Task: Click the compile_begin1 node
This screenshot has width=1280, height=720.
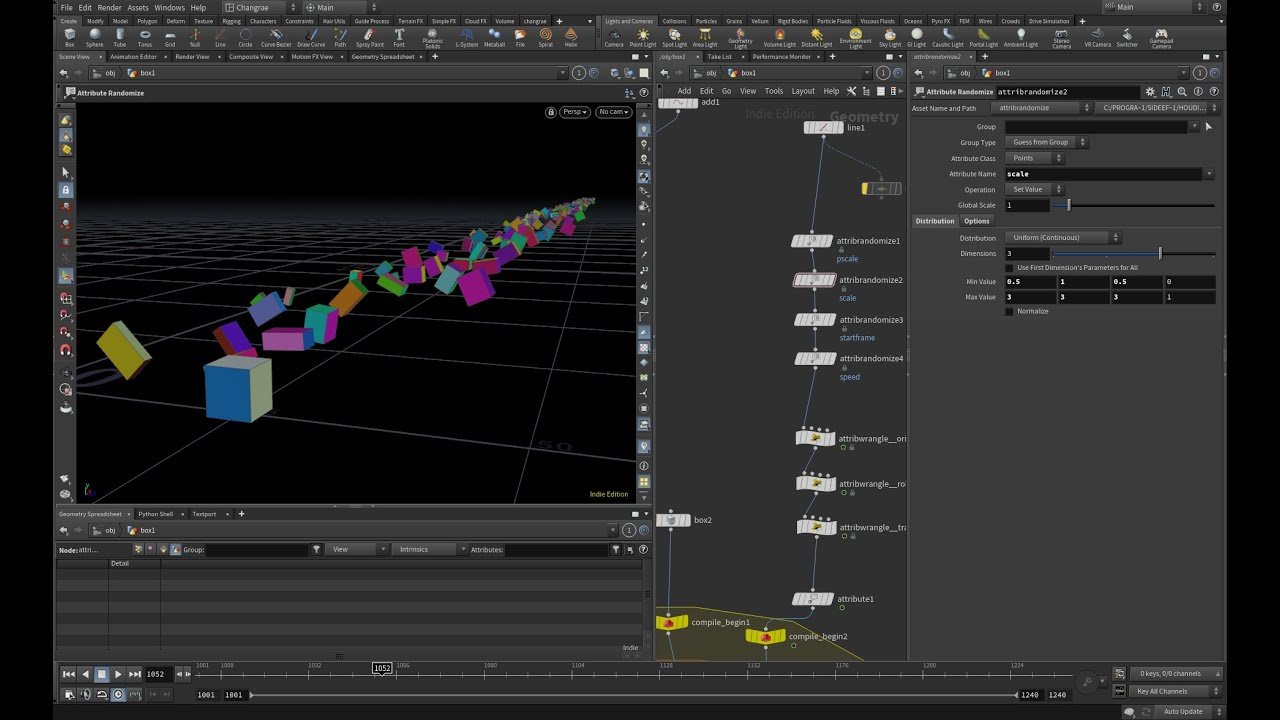Action: [672, 622]
